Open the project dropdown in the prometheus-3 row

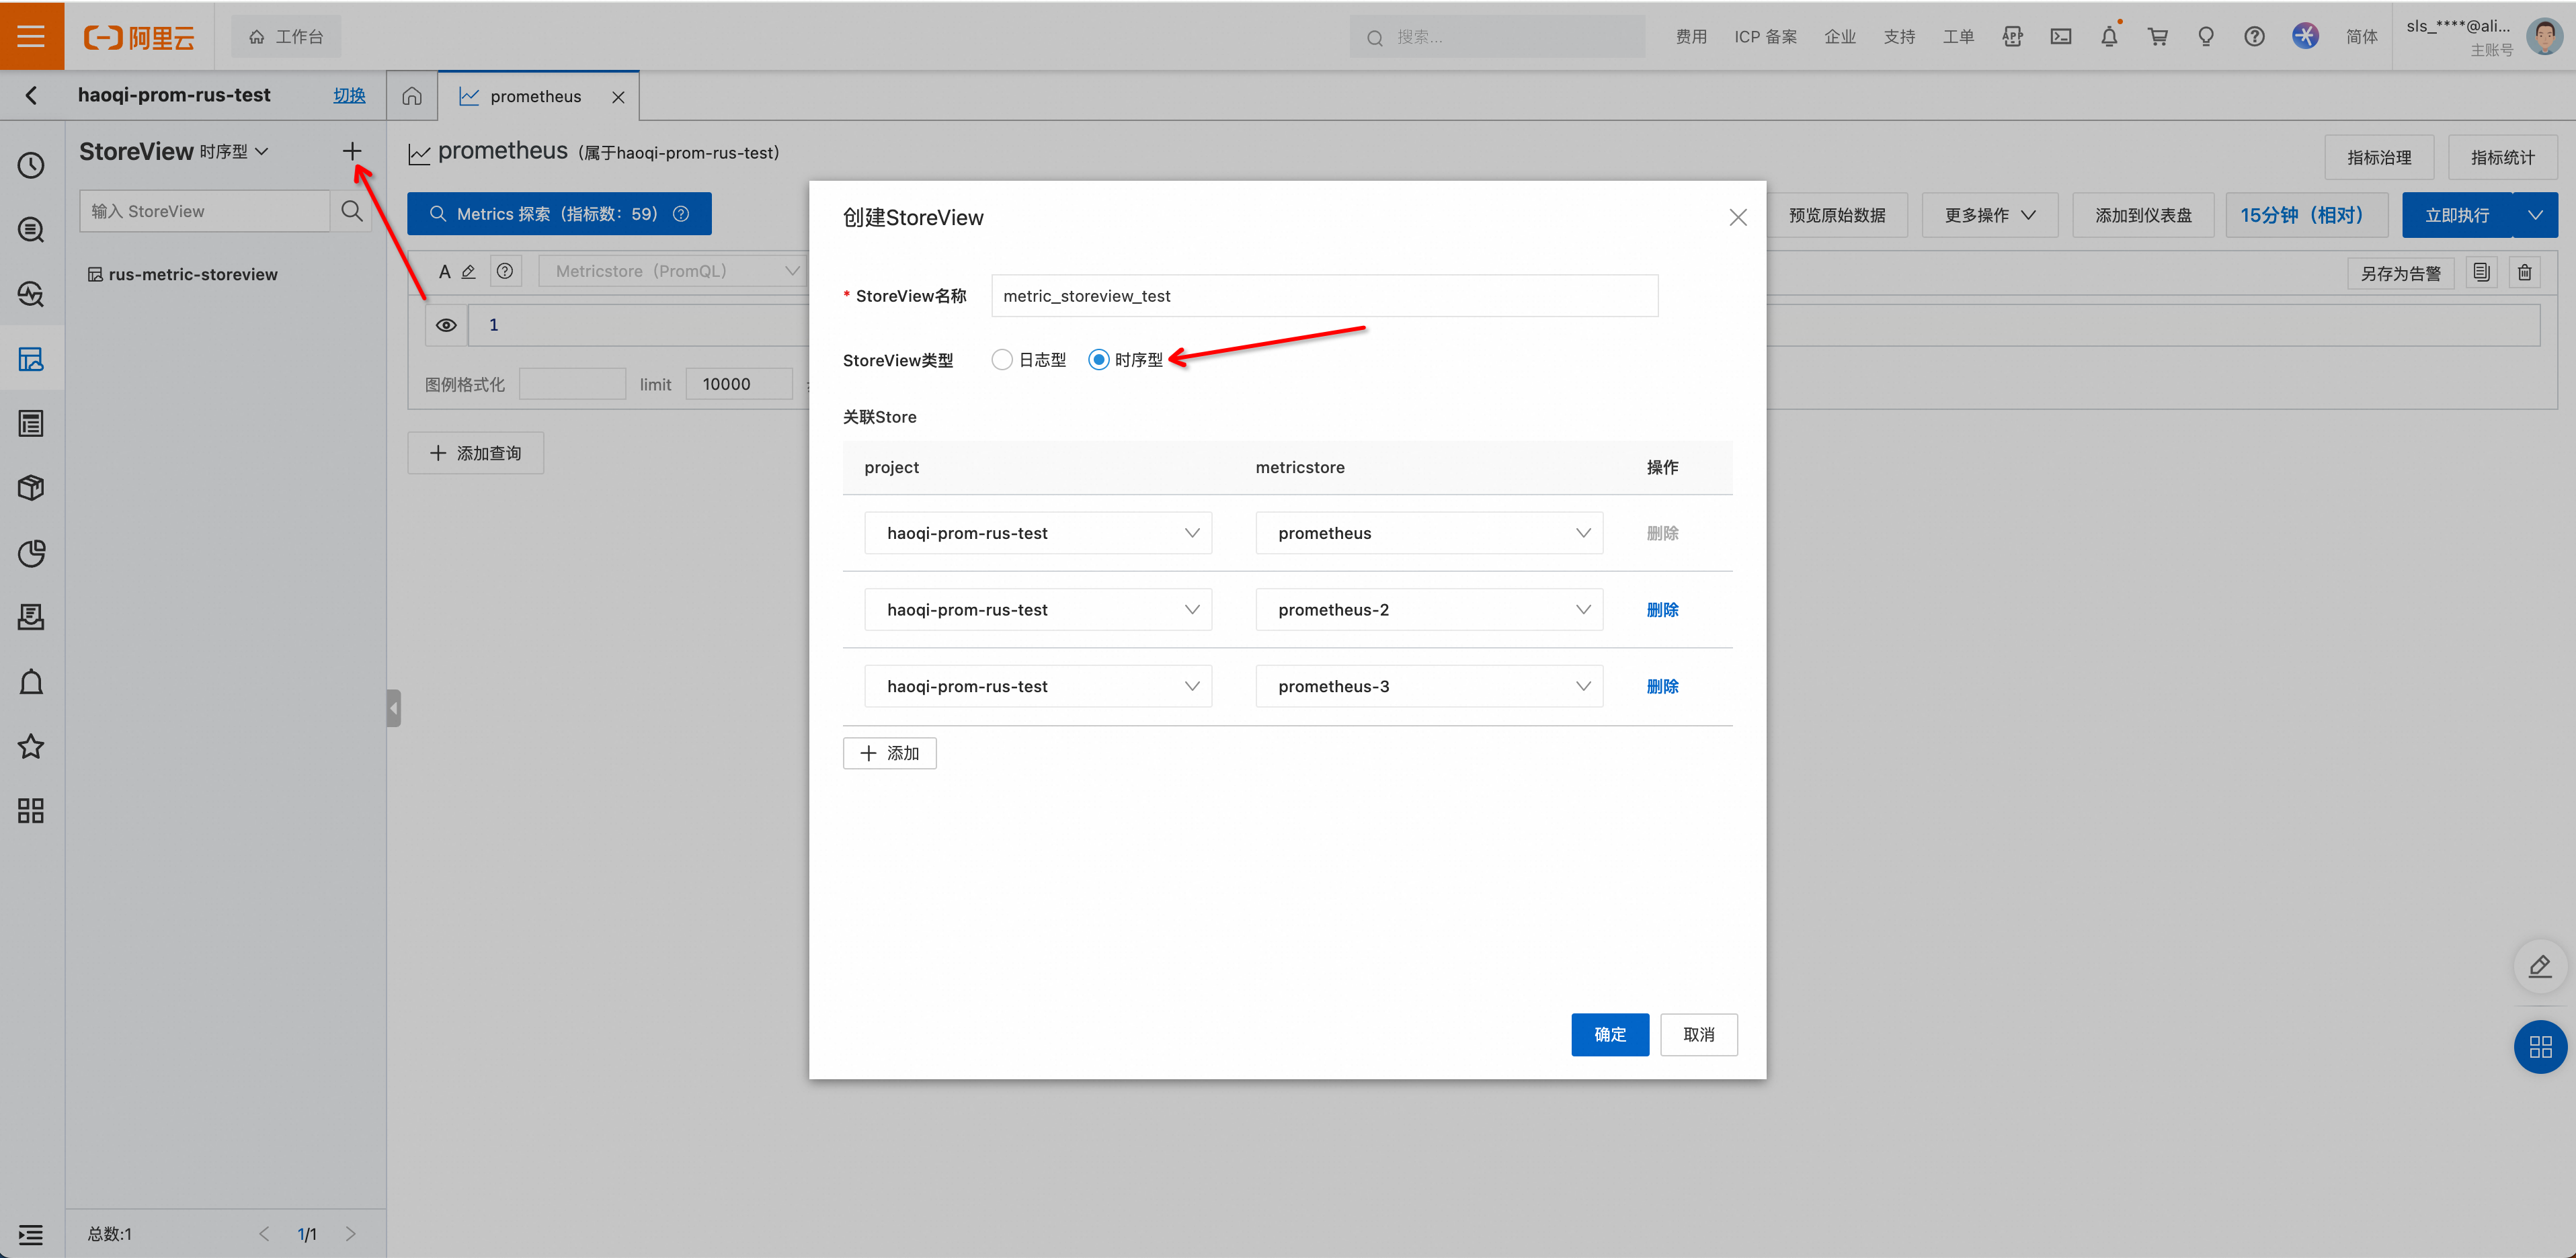point(1038,686)
